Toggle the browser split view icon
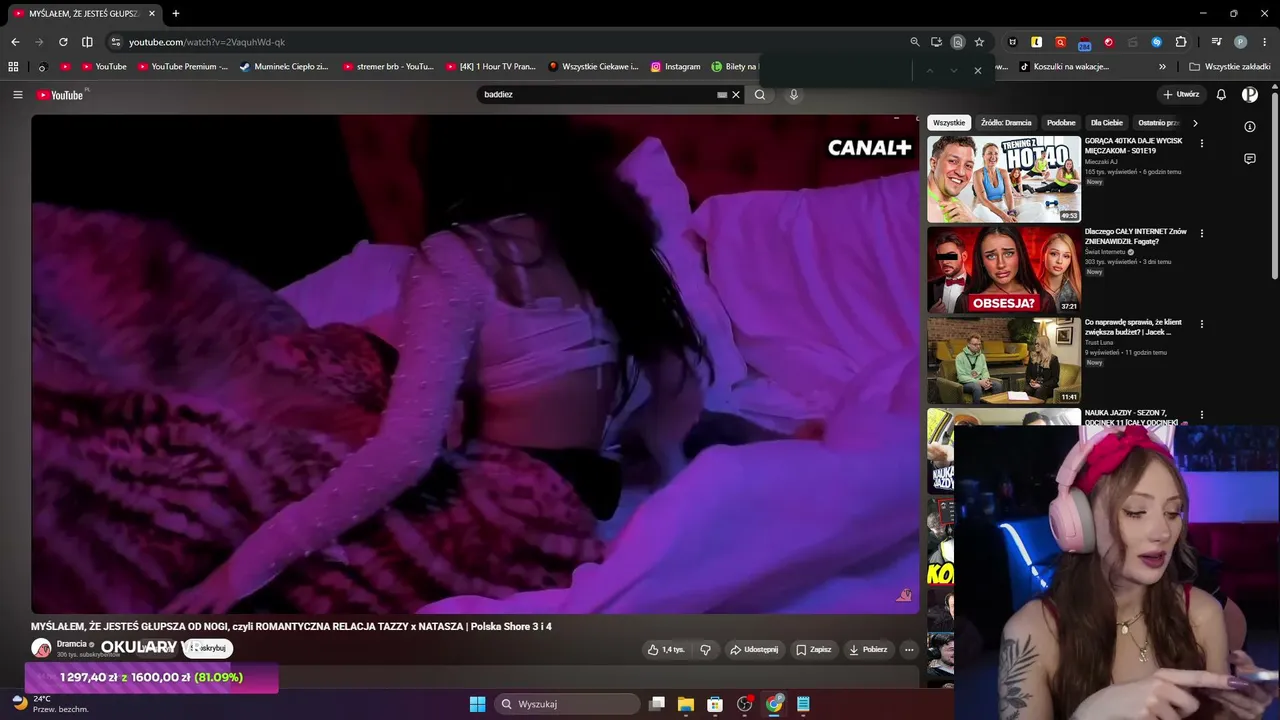The image size is (1280, 720). pyautogui.click(x=87, y=42)
